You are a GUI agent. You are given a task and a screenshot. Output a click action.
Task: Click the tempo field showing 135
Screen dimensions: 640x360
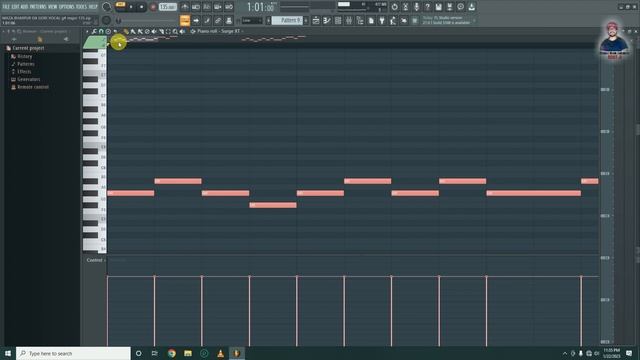point(167,7)
